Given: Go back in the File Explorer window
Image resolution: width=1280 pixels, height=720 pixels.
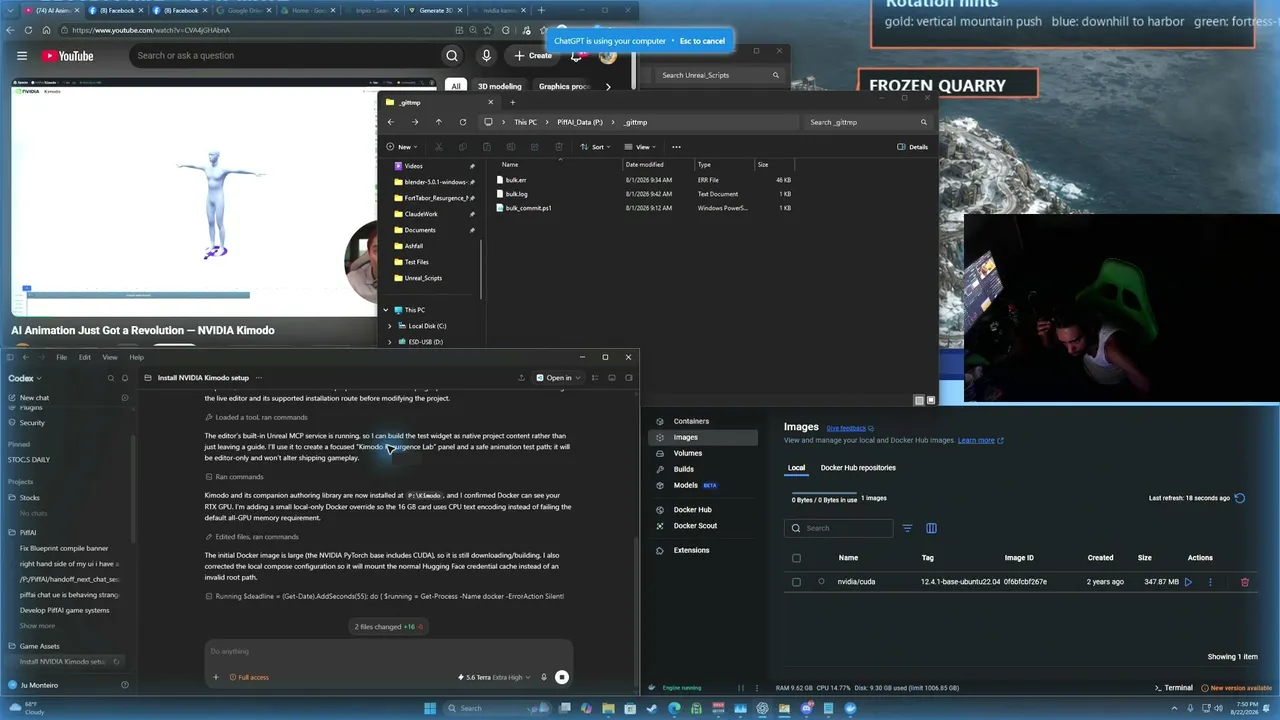Looking at the screenshot, I should tap(391, 122).
